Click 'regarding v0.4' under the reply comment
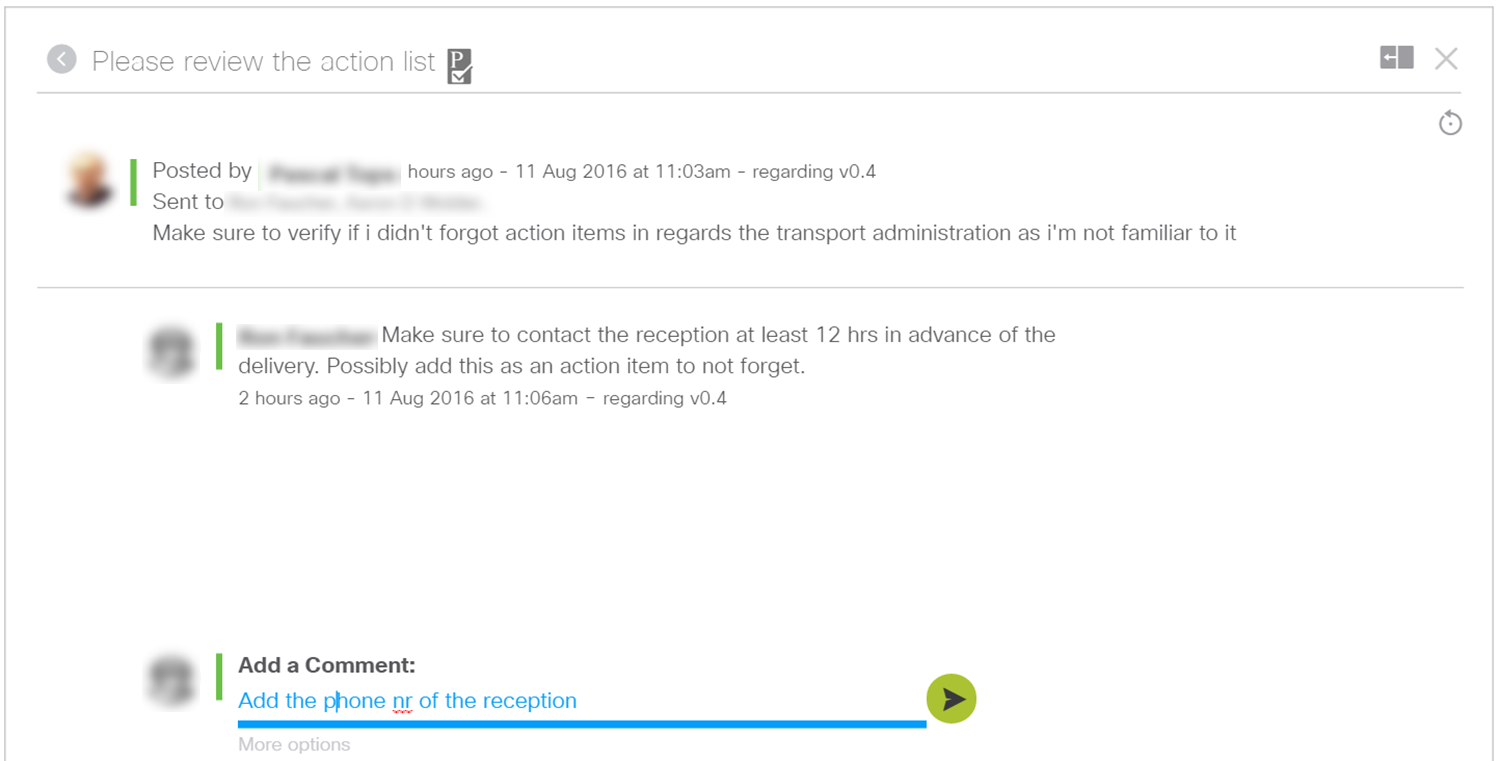Image resolution: width=1500 pixels, height=761 pixels. click(x=665, y=399)
